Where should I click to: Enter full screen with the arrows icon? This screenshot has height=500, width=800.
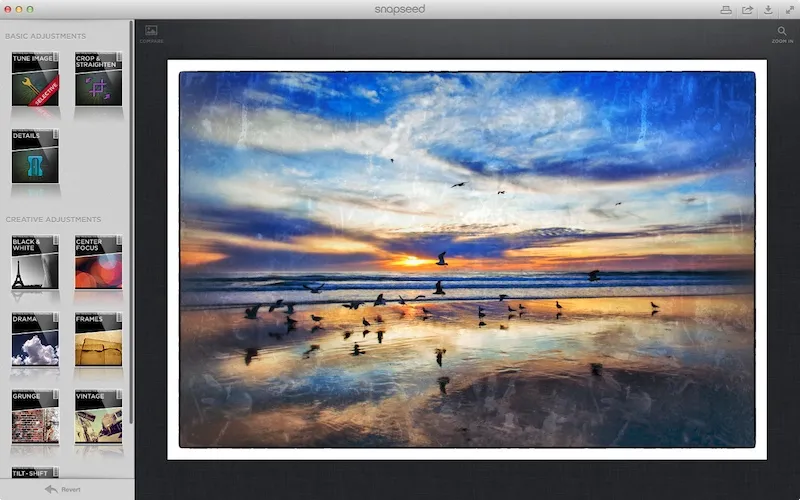788,9
